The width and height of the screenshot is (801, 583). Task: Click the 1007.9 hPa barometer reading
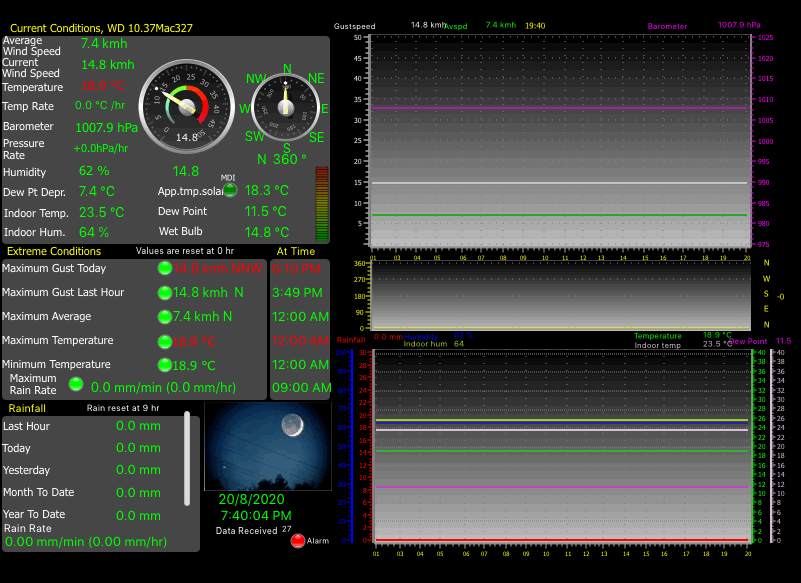106,127
